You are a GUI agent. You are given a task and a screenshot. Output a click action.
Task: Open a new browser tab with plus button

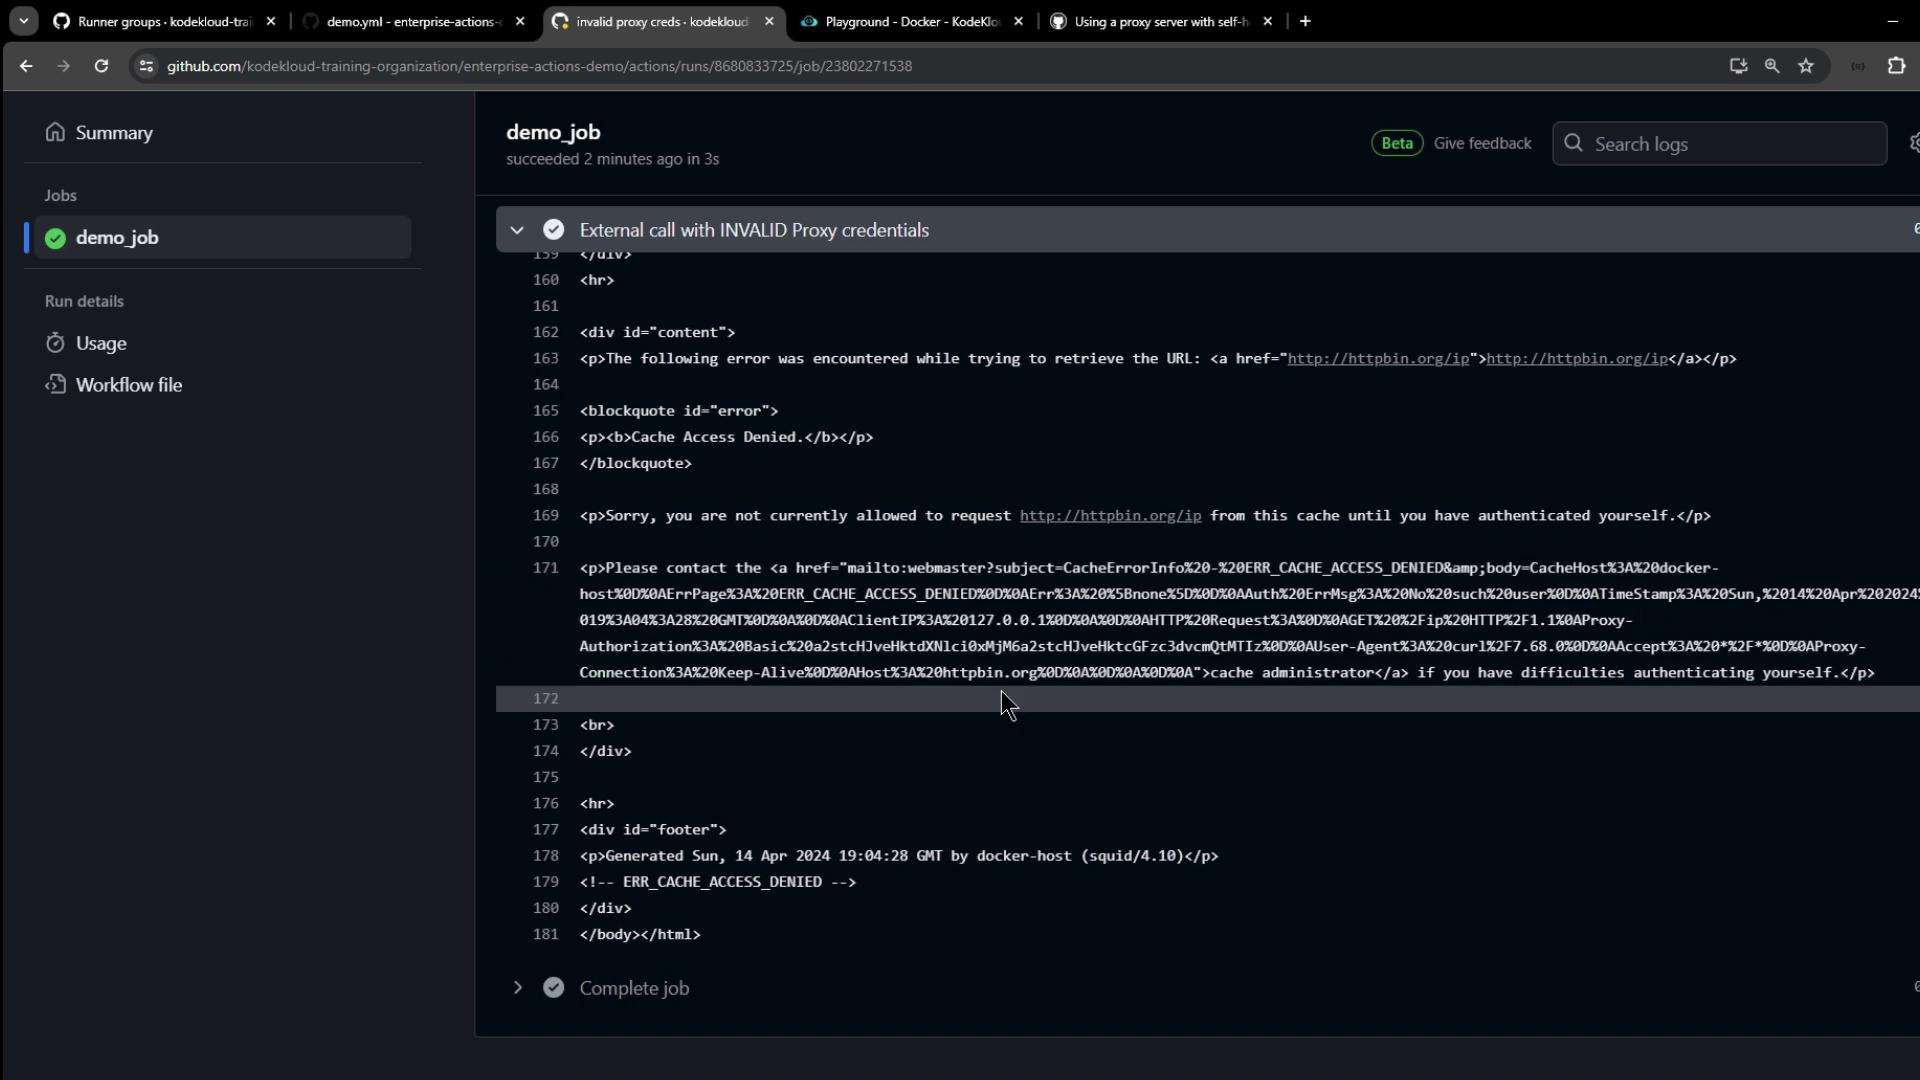tap(1305, 21)
